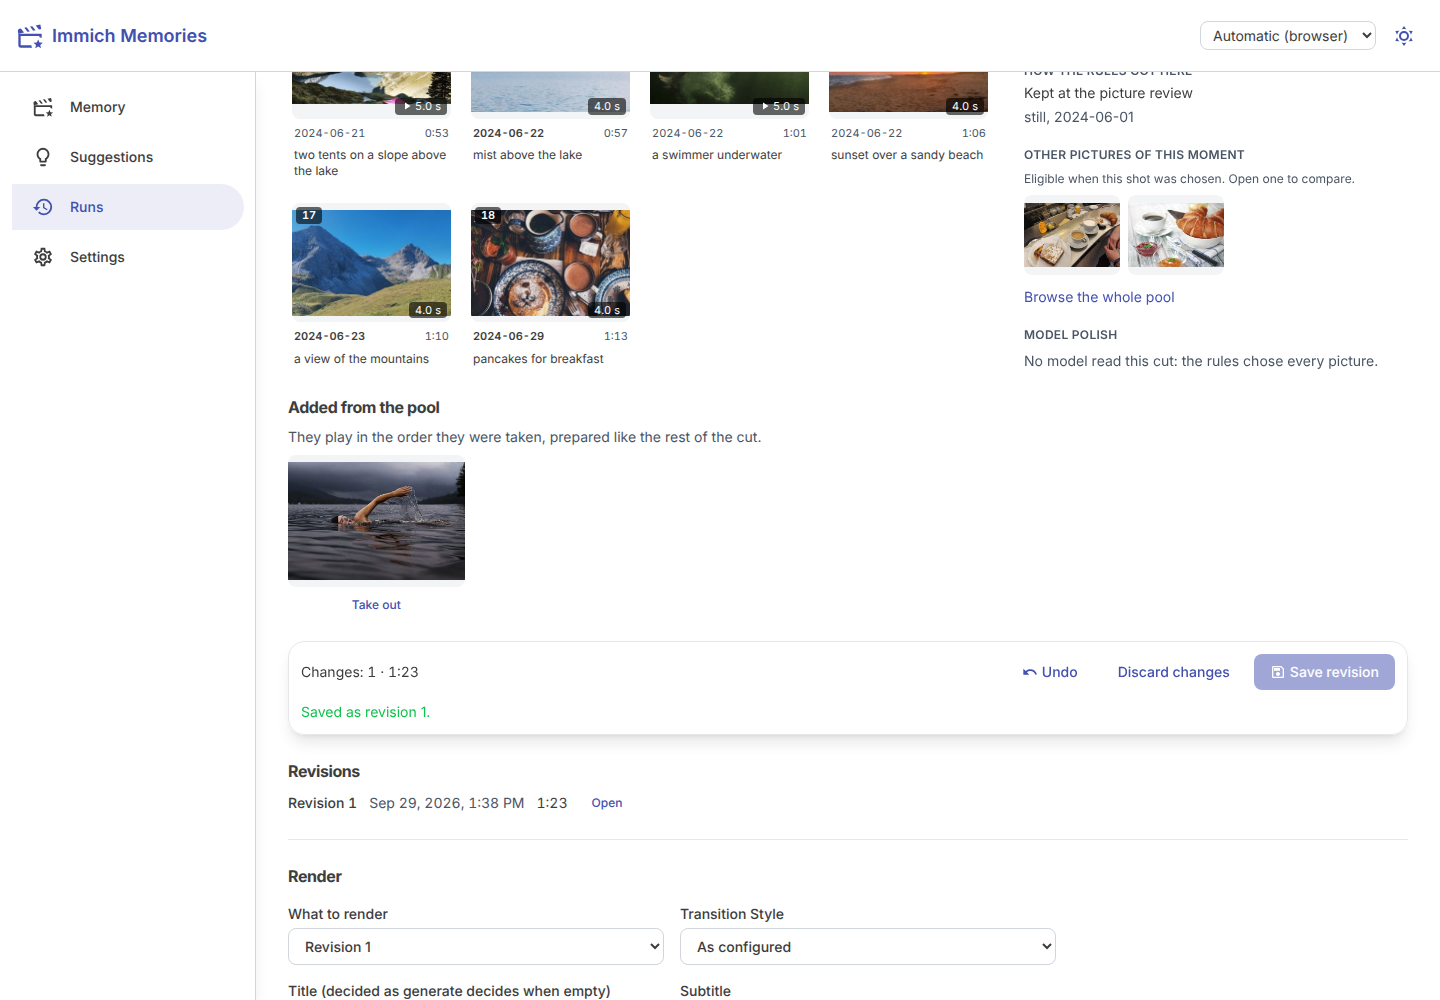The image size is (1440, 1000).
Task: Click the Save revision button
Action: pos(1324,672)
